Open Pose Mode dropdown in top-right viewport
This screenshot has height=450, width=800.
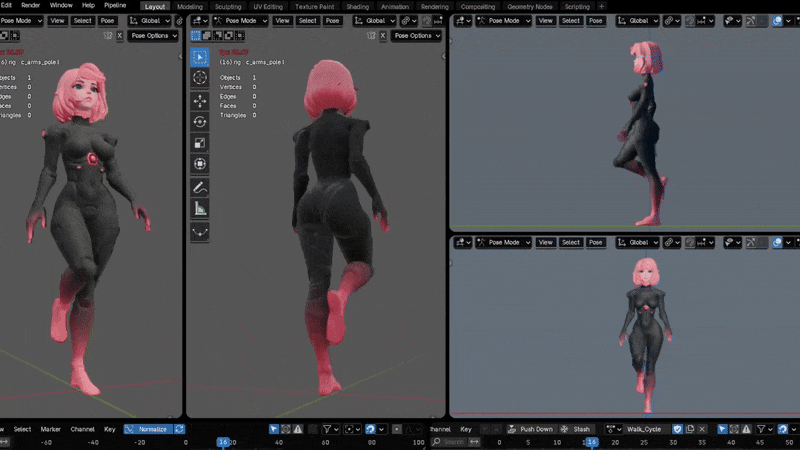point(504,21)
